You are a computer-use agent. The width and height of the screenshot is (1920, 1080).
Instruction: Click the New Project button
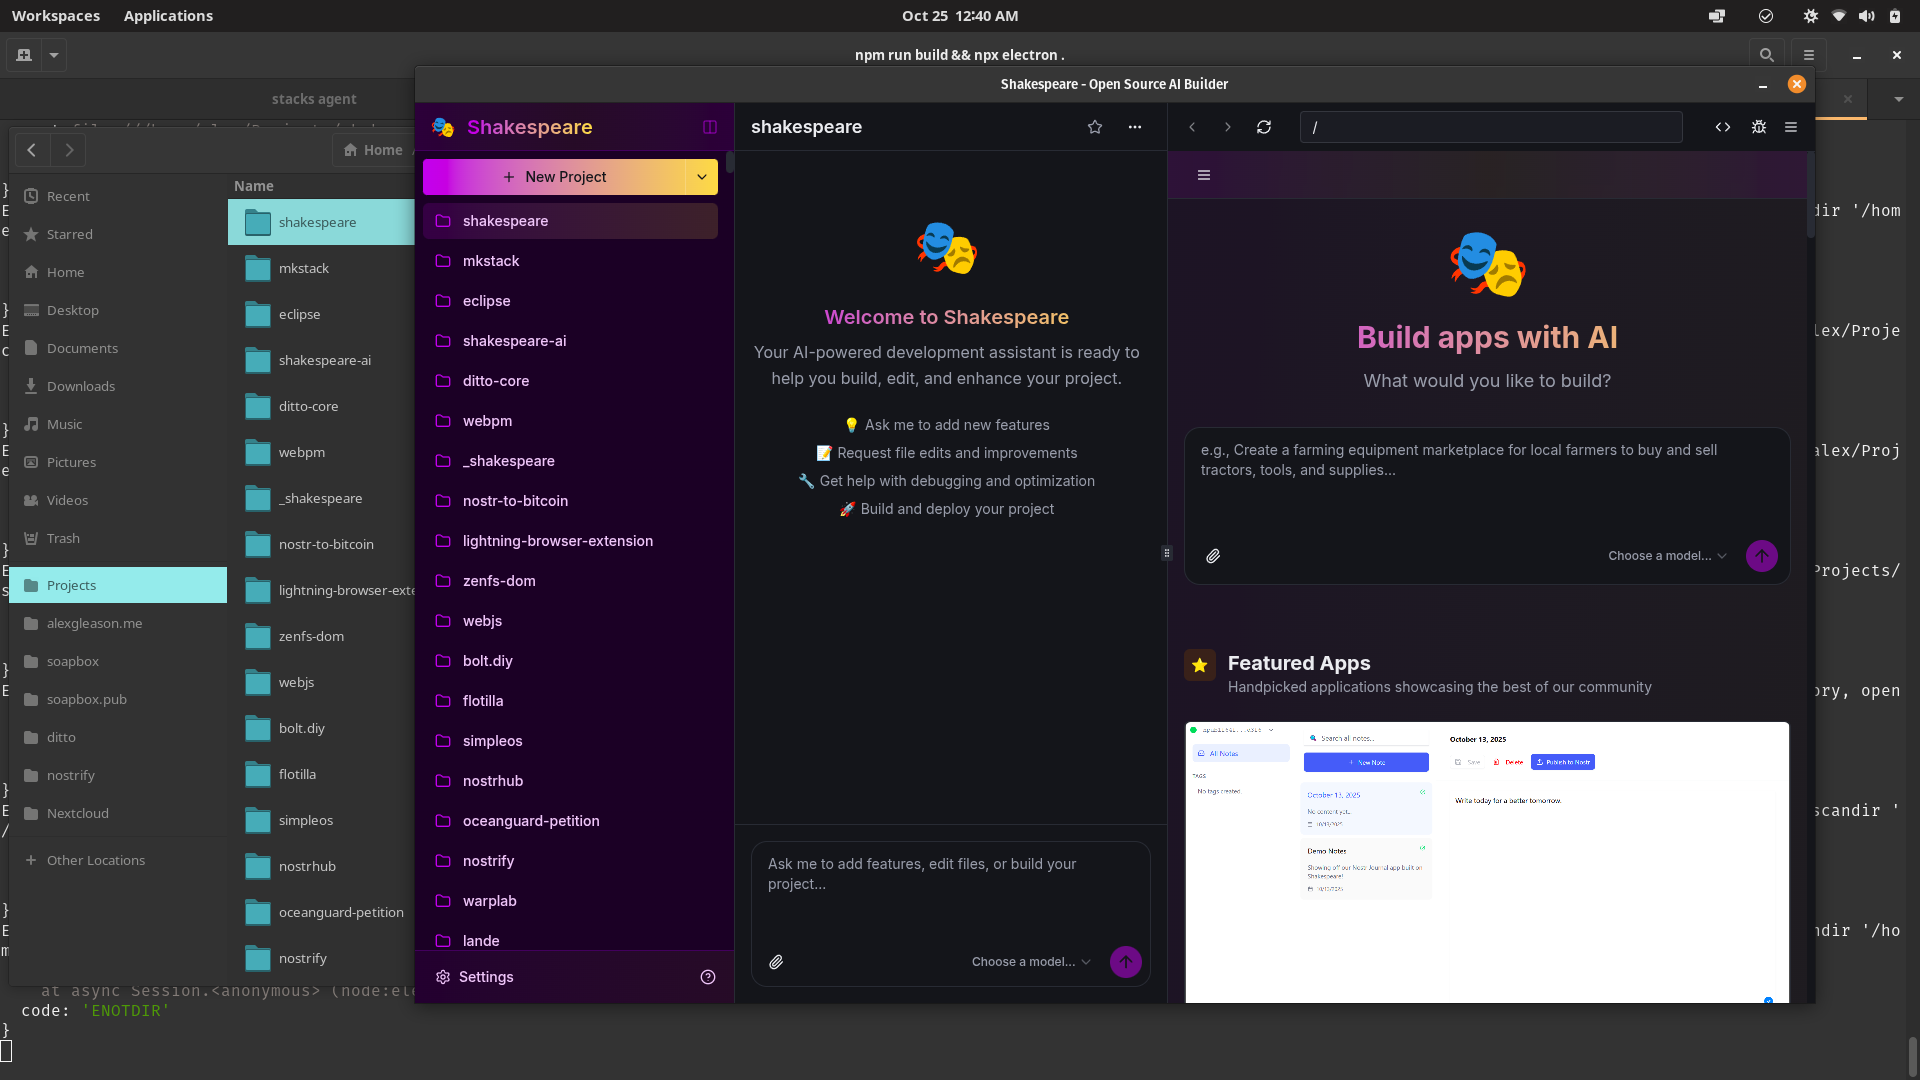coord(556,177)
